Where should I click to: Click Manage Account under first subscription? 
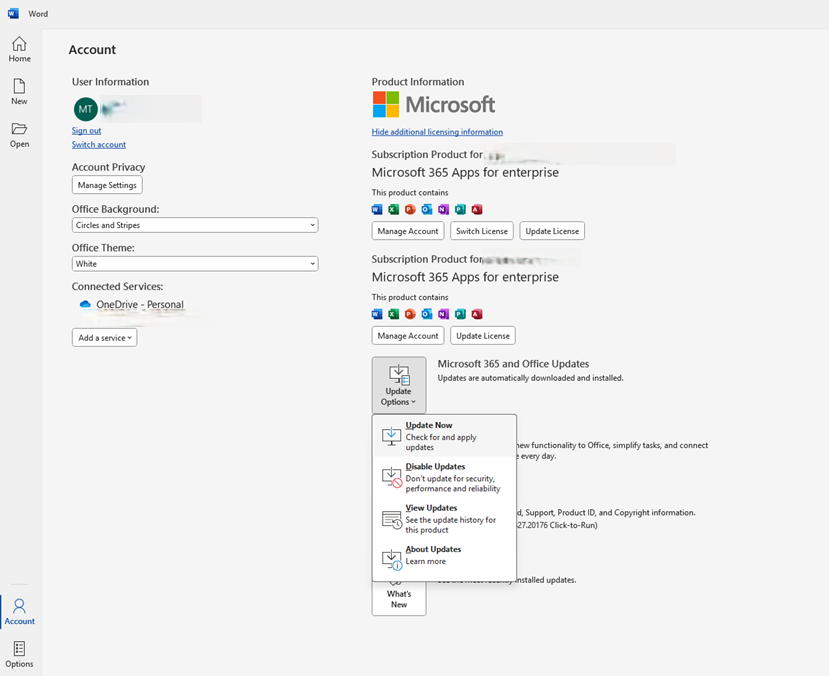point(408,231)
